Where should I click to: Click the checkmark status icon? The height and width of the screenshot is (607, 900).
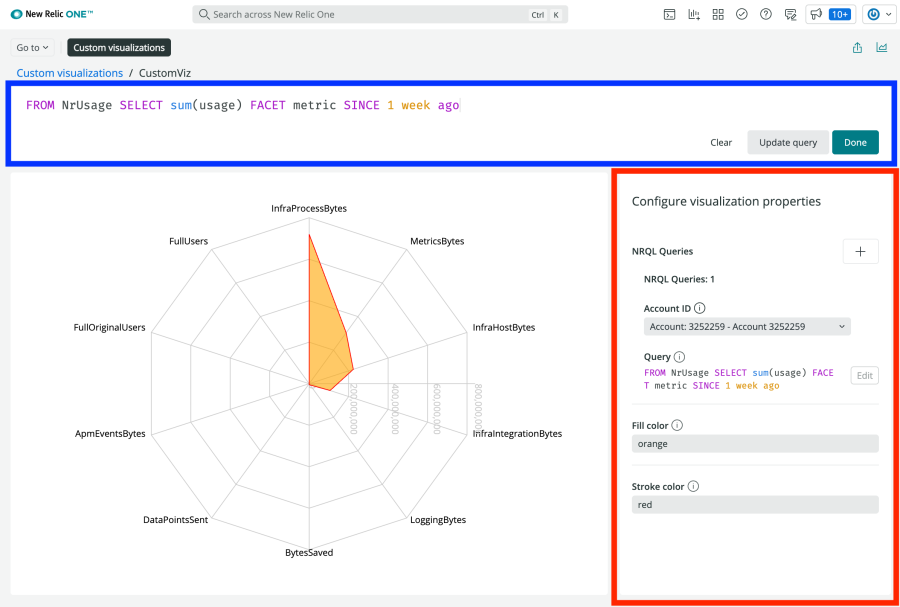742,15
